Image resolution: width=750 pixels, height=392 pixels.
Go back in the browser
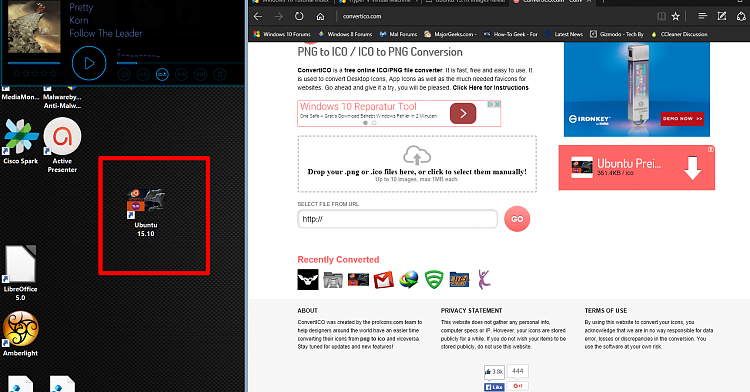coord(258,16)
